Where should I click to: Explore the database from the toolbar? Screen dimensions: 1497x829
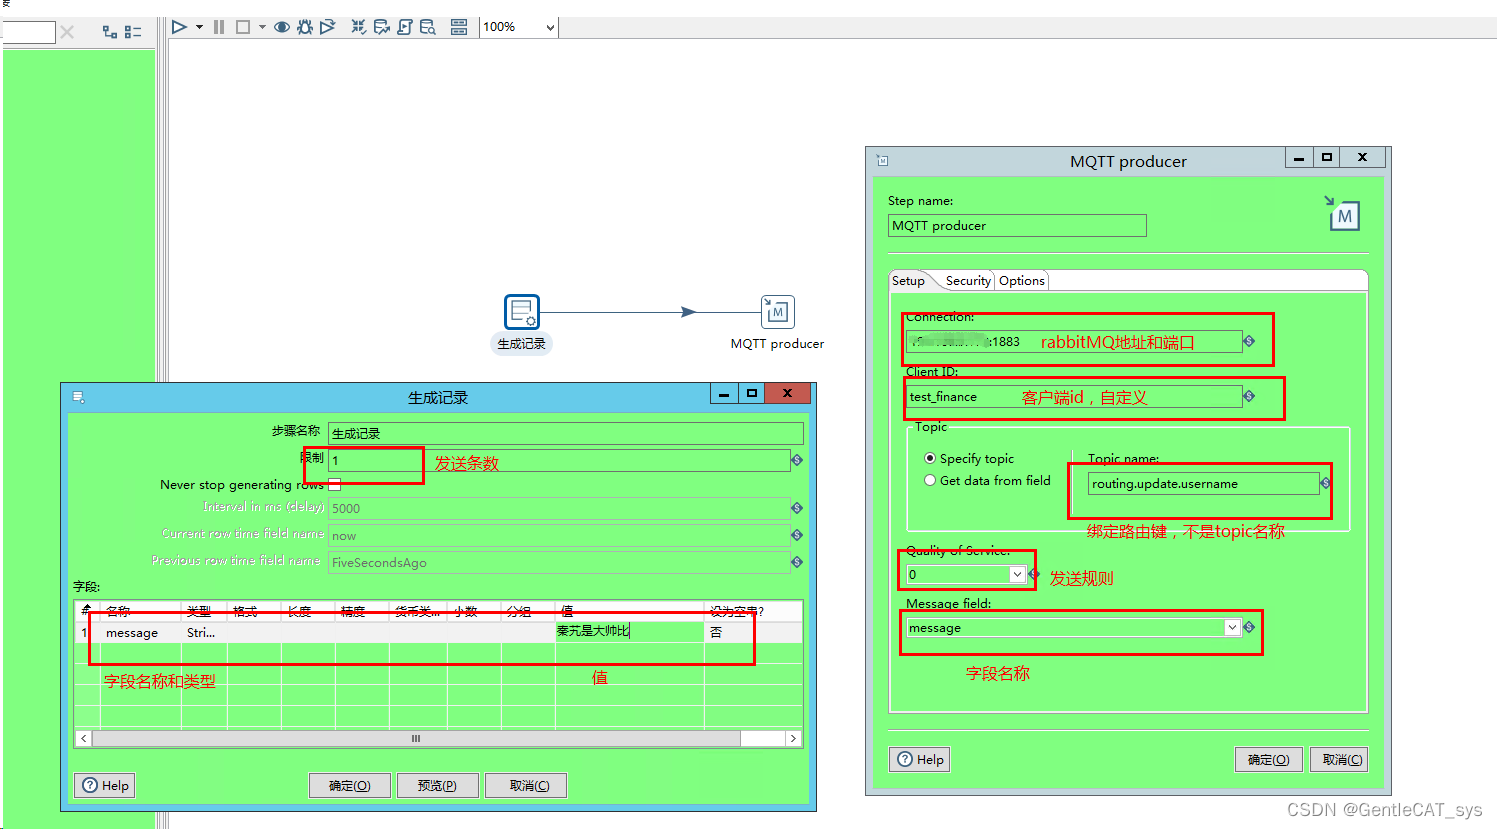pyautogui.click(x=428, y=27)
